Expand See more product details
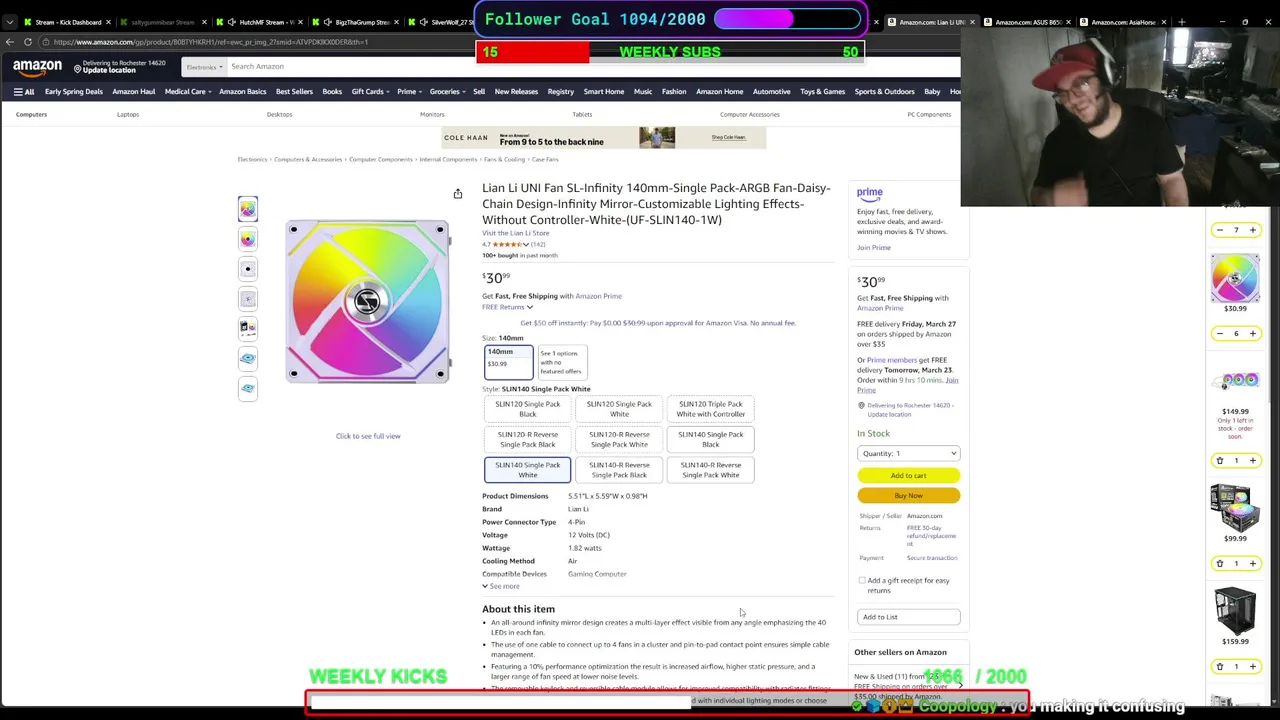 tap(501, 586)
